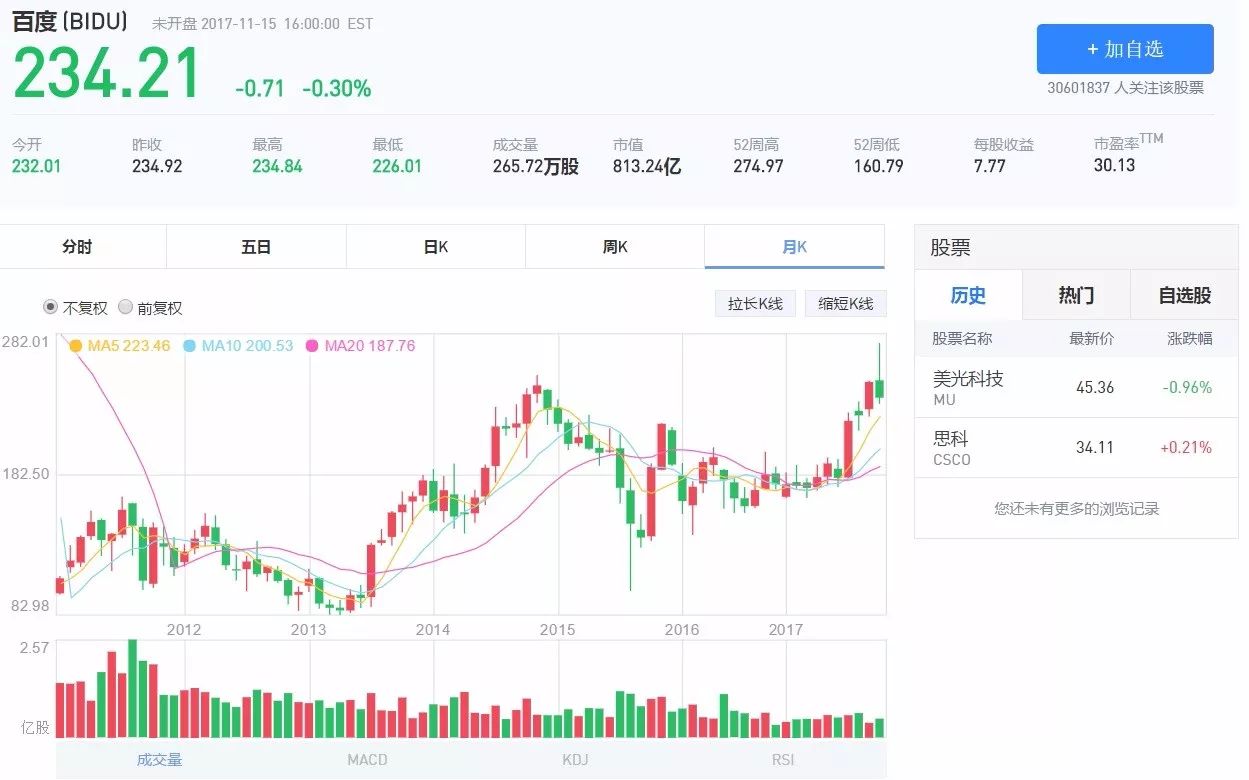Image resolution: width=1249 pixels, height=780 pixels.
Task: Display the RSI indicator
Action: tap(783, 760)
